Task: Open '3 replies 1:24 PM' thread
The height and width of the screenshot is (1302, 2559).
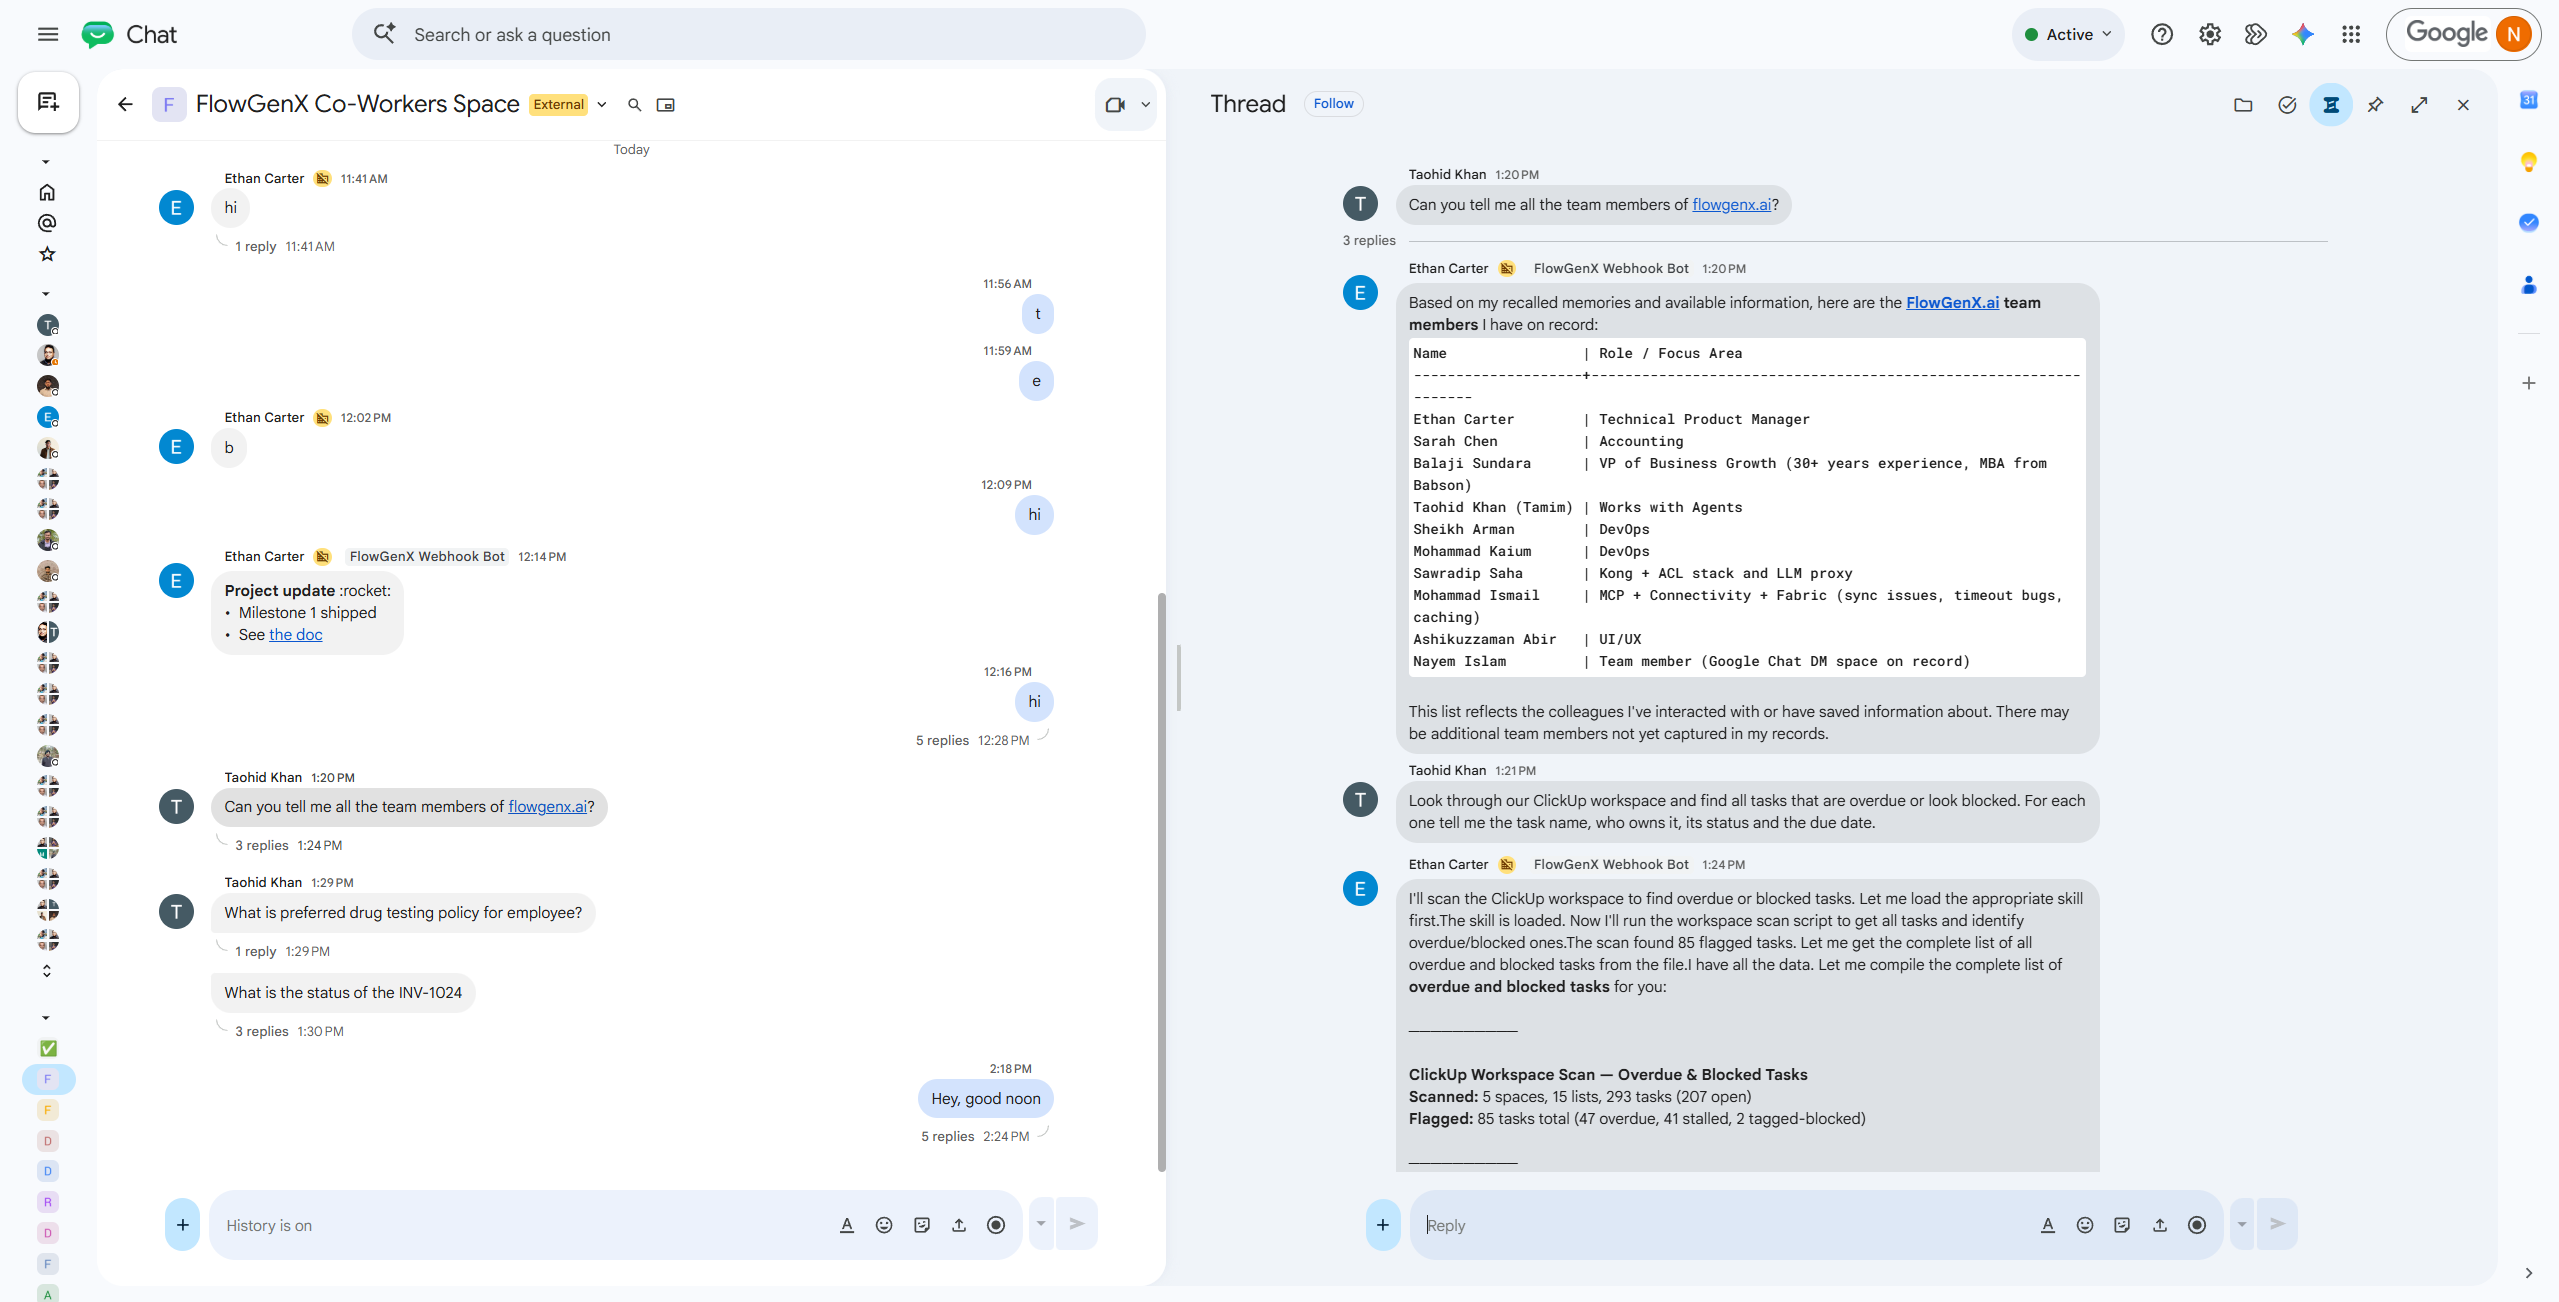Action: pos(288,846)
